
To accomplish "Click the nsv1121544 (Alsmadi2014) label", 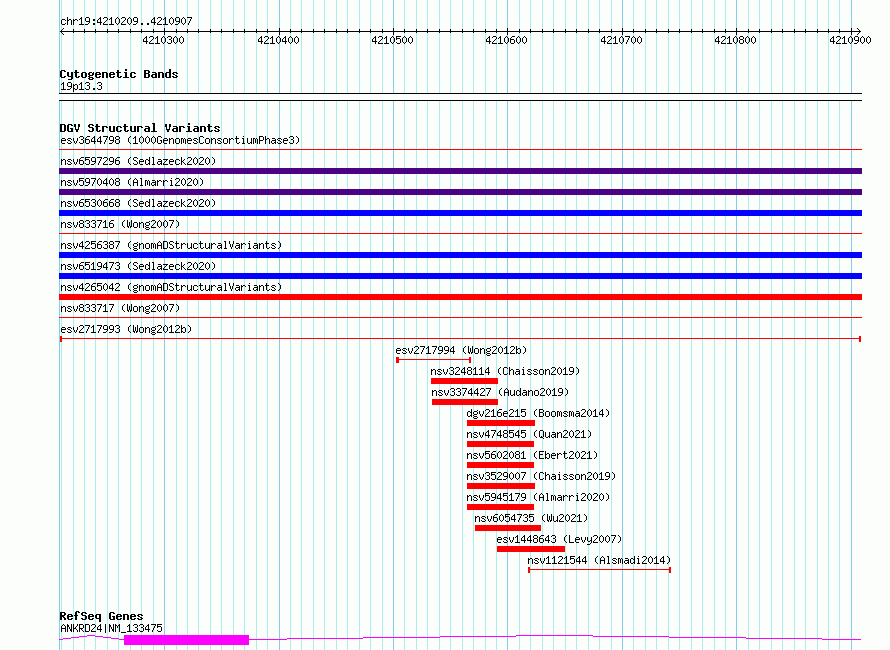I will pyautogui.click(x=599, y=560).
